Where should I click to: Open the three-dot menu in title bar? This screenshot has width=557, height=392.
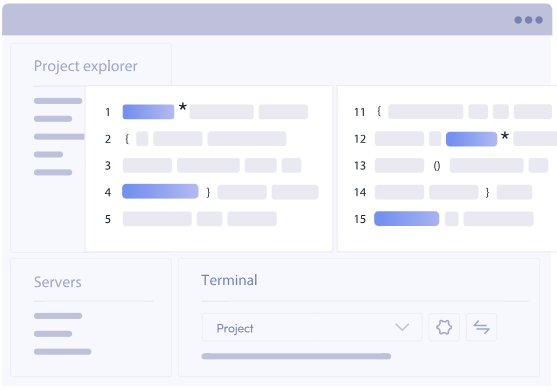click(x=528, y=20)
